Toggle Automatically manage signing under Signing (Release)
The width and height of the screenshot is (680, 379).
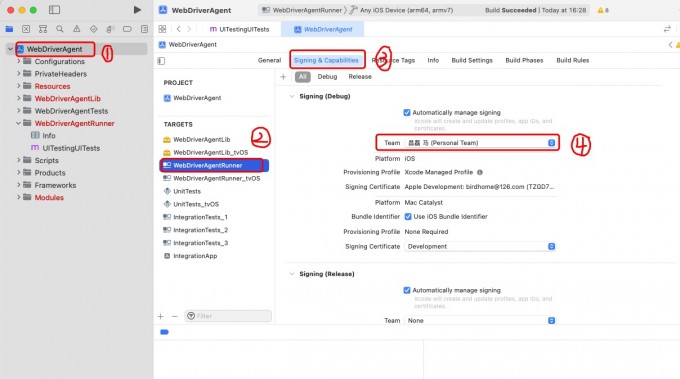[407, 291]
